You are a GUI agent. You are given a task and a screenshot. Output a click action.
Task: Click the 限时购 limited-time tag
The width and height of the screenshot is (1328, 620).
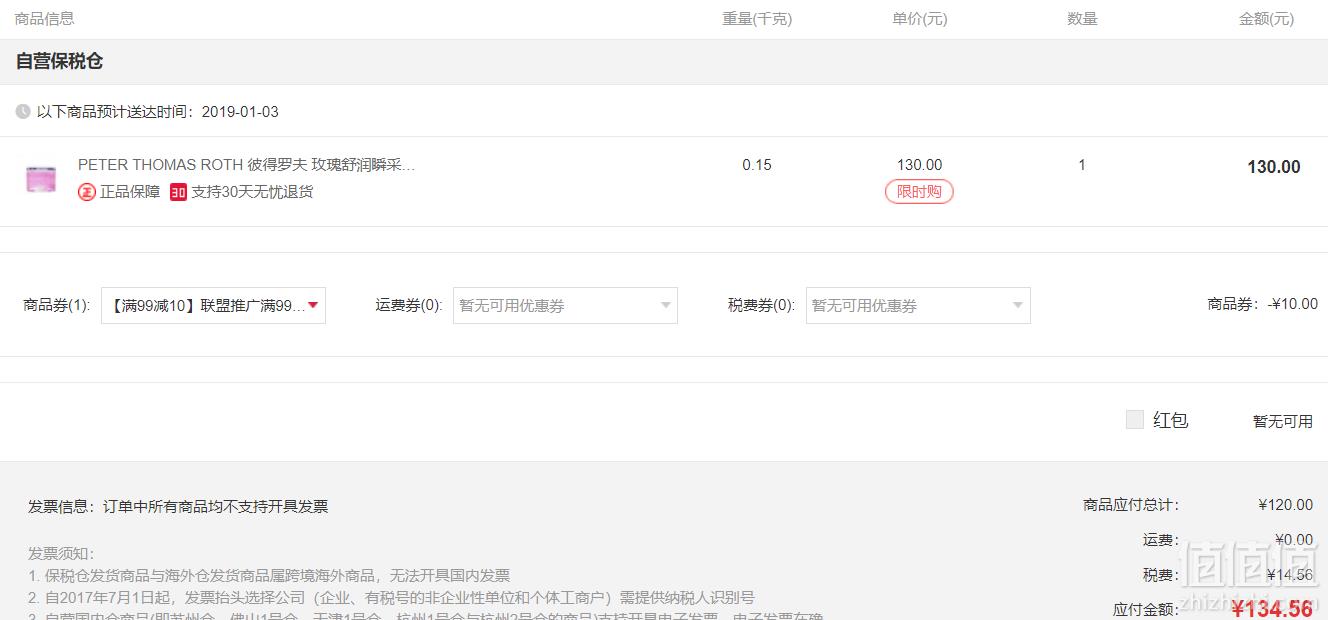[919, 191]
